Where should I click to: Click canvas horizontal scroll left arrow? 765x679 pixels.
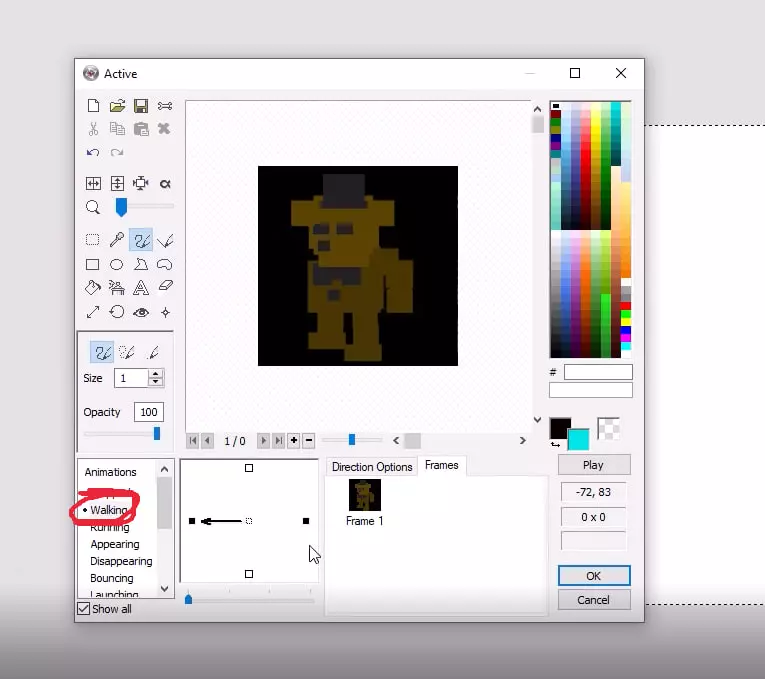[396, 440]
